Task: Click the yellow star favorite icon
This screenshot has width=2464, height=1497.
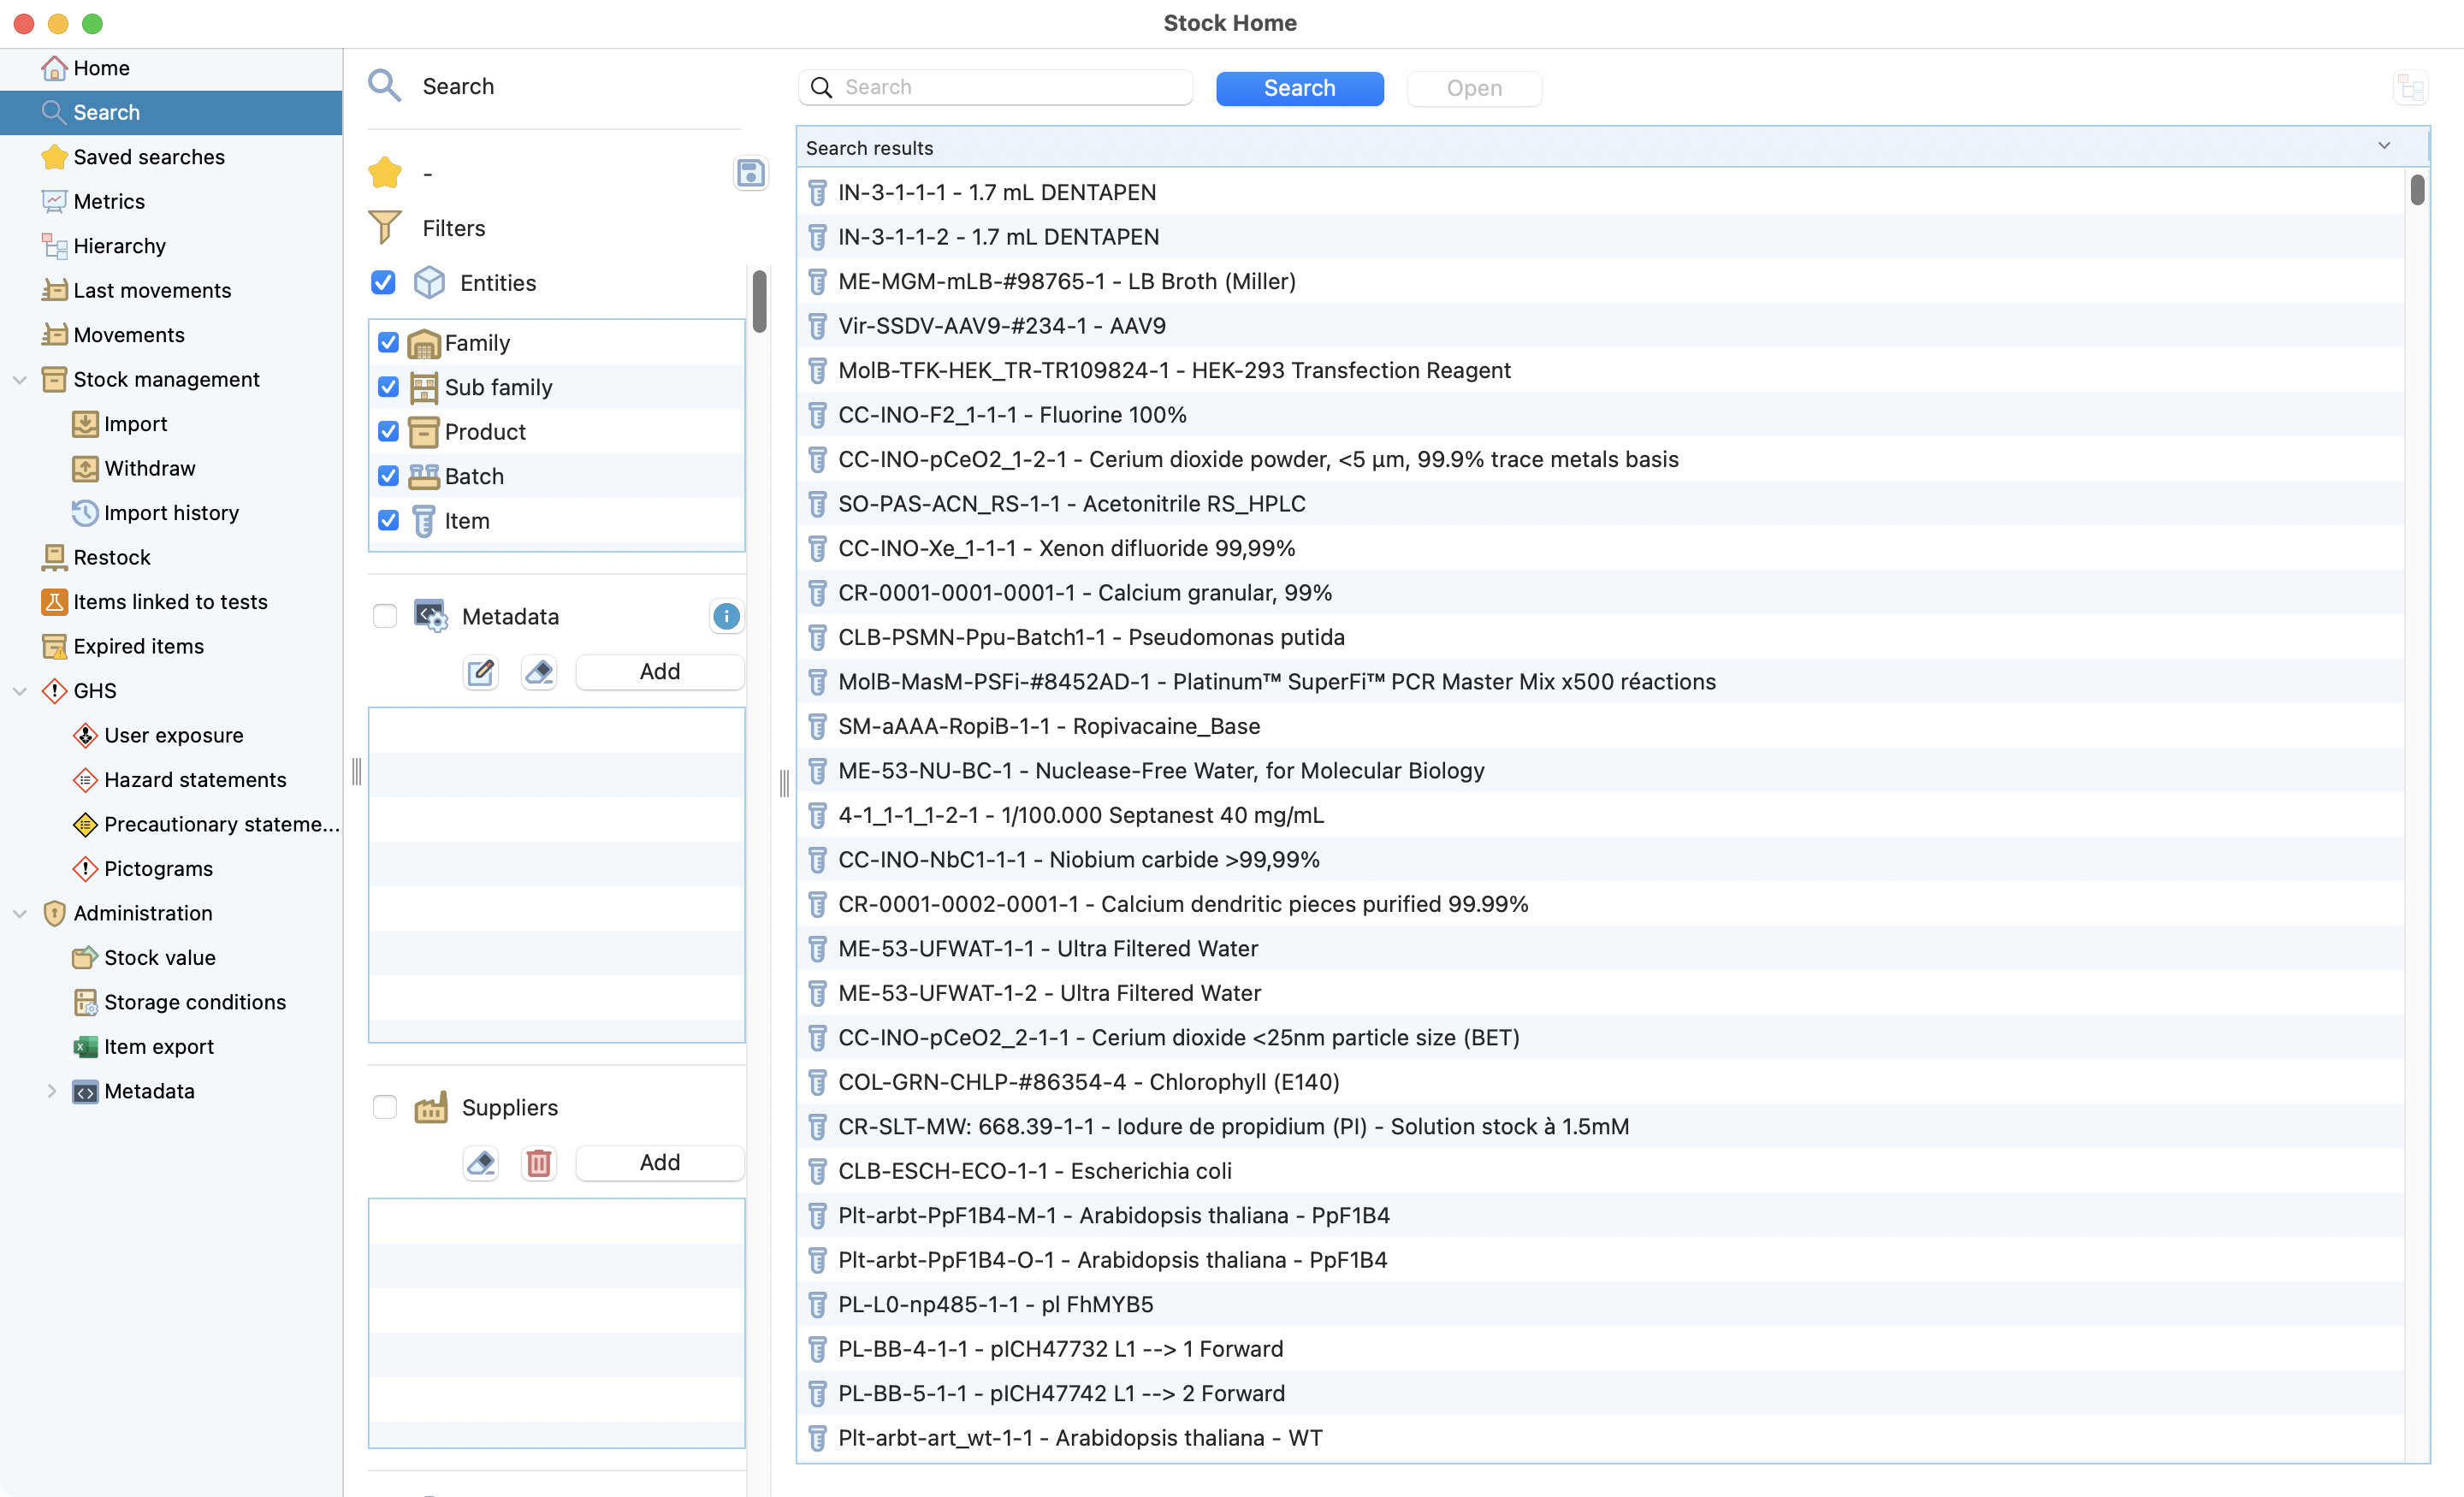Action: pos(385,173)
